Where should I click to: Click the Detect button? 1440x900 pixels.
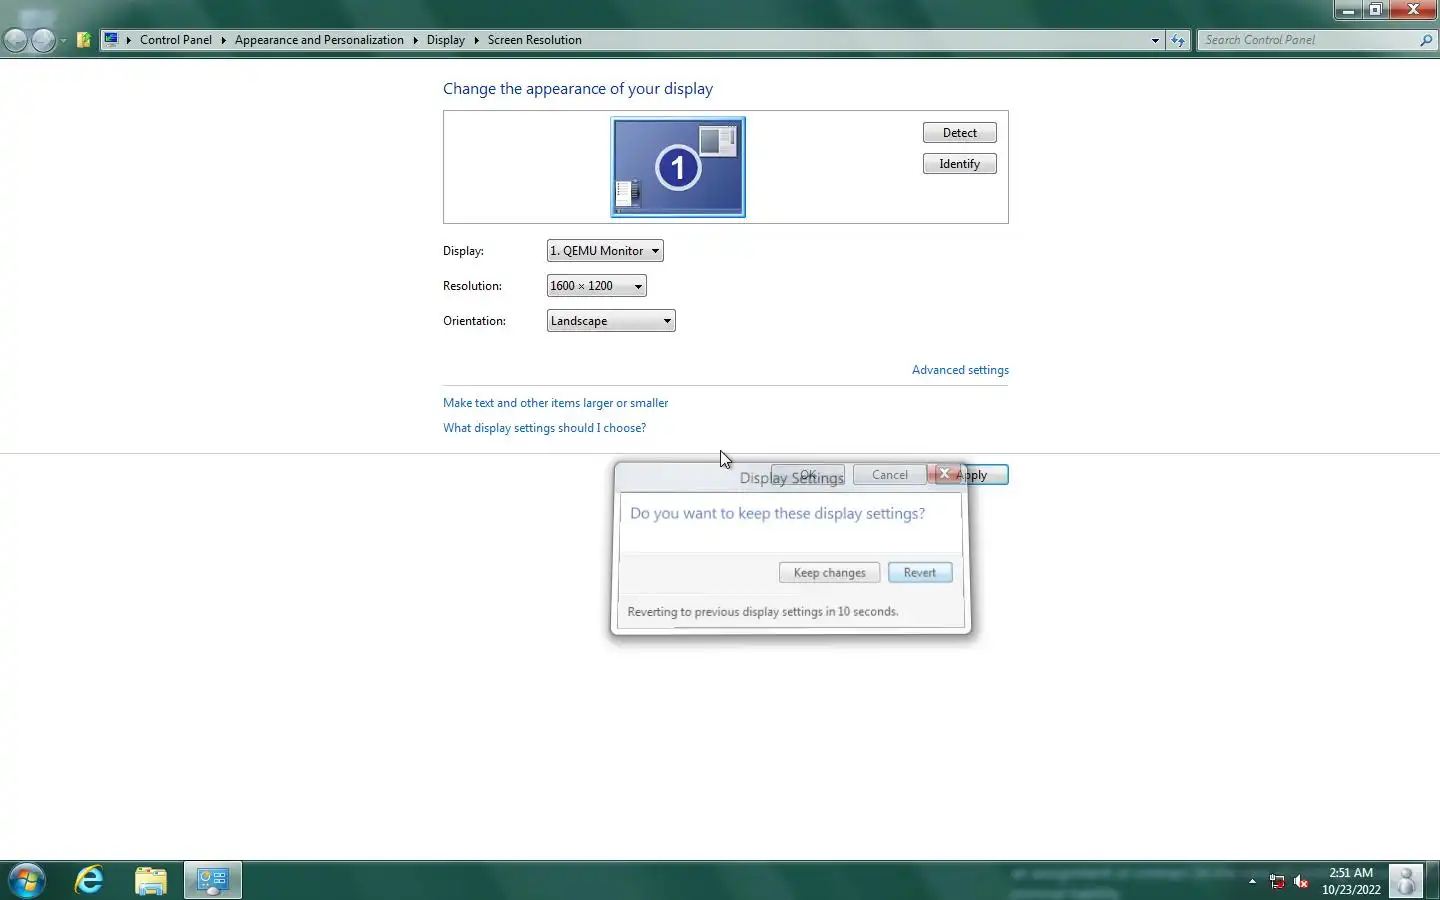959,133
